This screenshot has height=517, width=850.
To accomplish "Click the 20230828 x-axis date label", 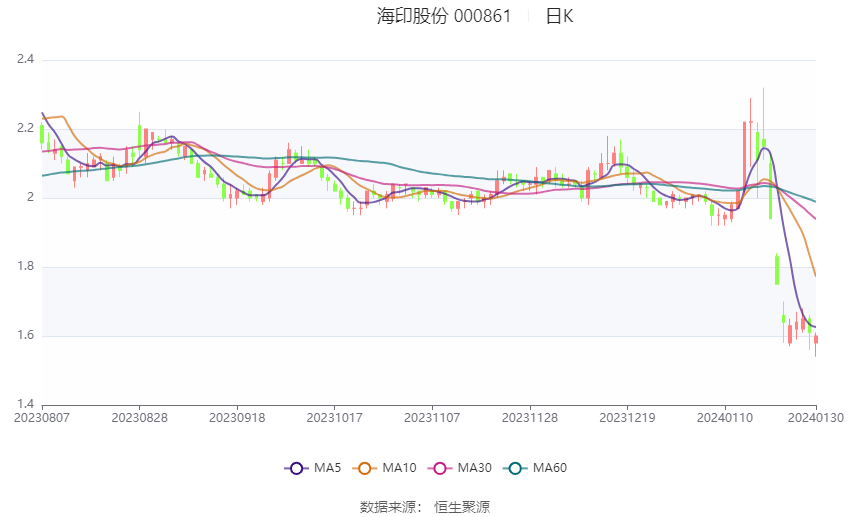I will pyautogui.click(x=139, y=418).
